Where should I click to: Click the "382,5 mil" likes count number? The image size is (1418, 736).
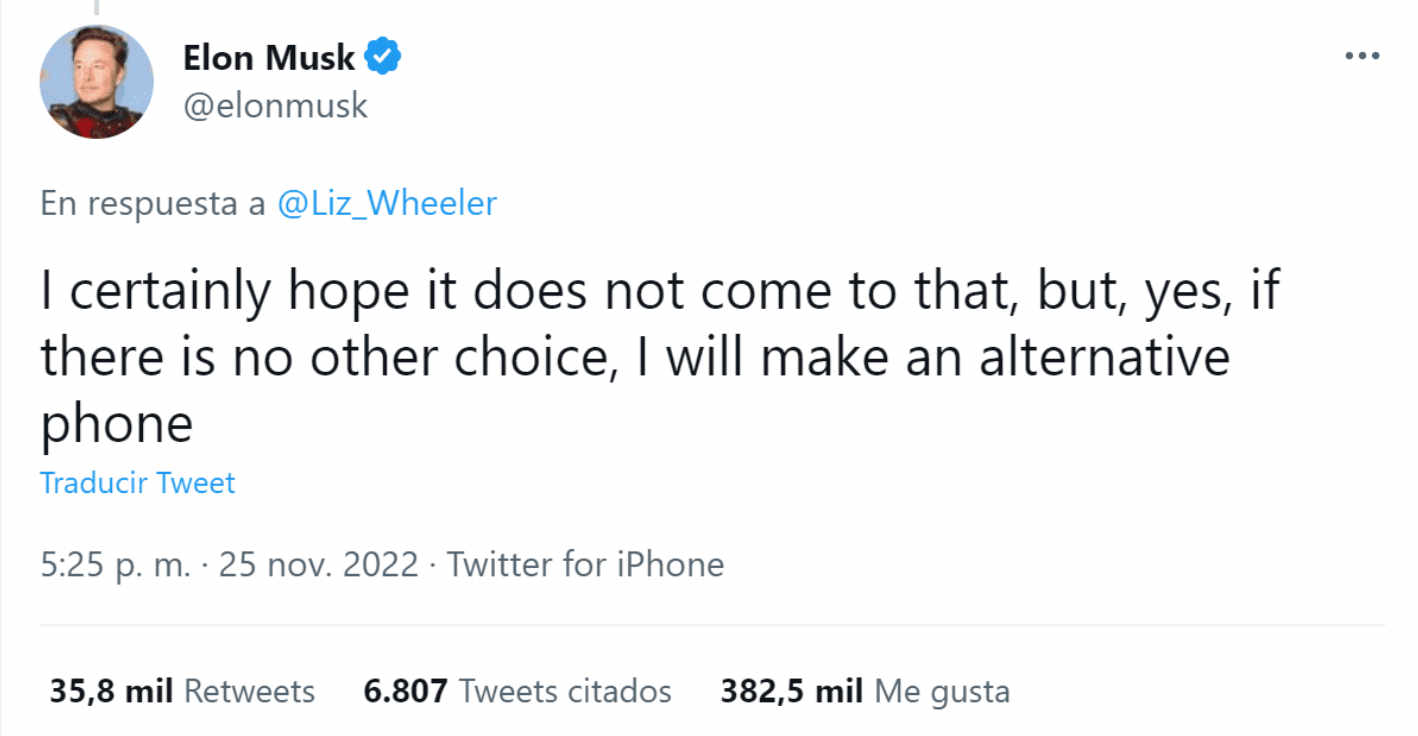click(x=792, y=691)
